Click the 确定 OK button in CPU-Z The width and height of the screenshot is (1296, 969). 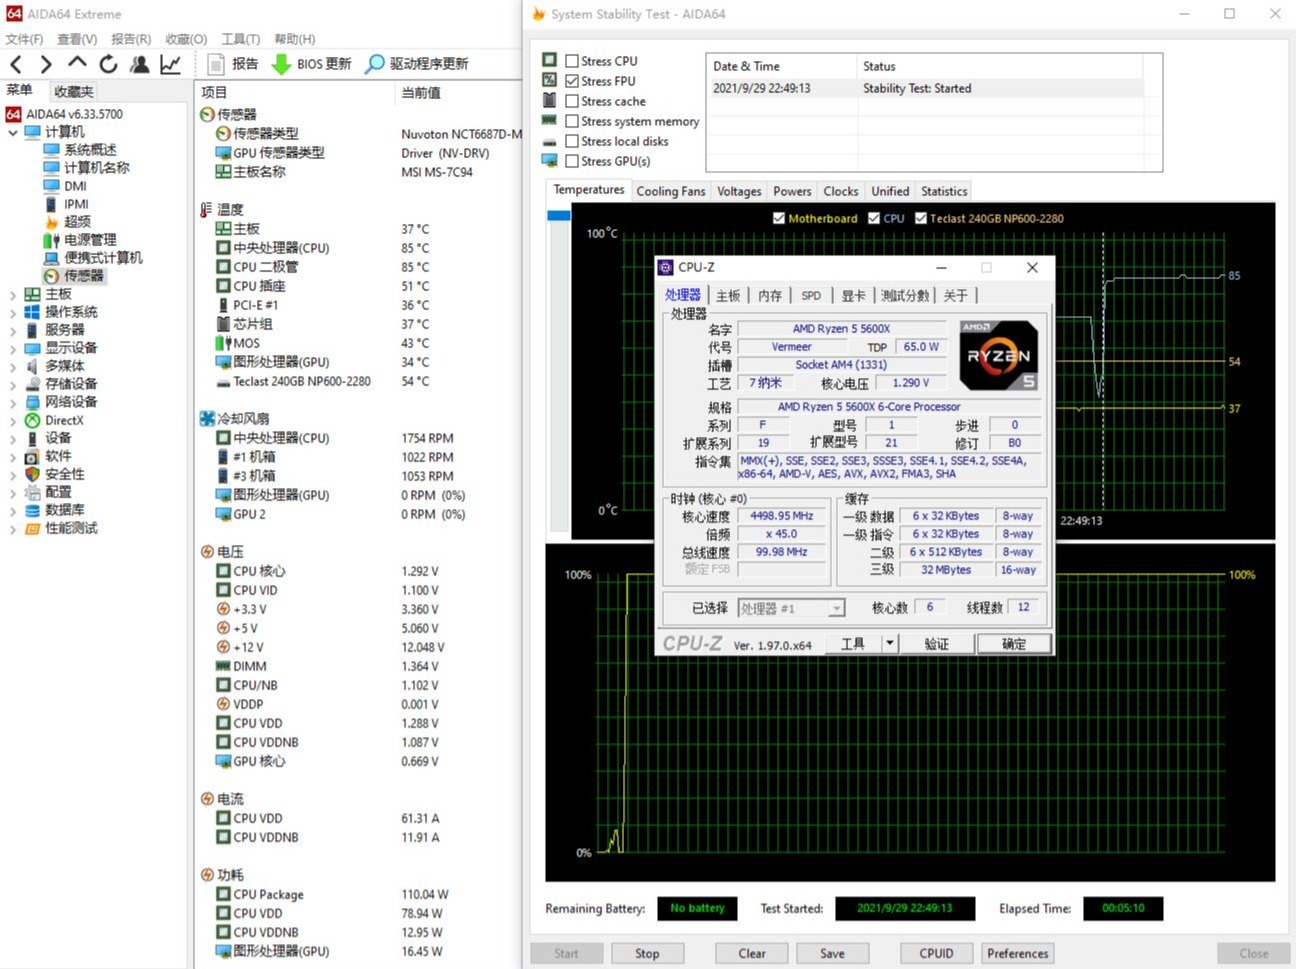point(1014,643)
